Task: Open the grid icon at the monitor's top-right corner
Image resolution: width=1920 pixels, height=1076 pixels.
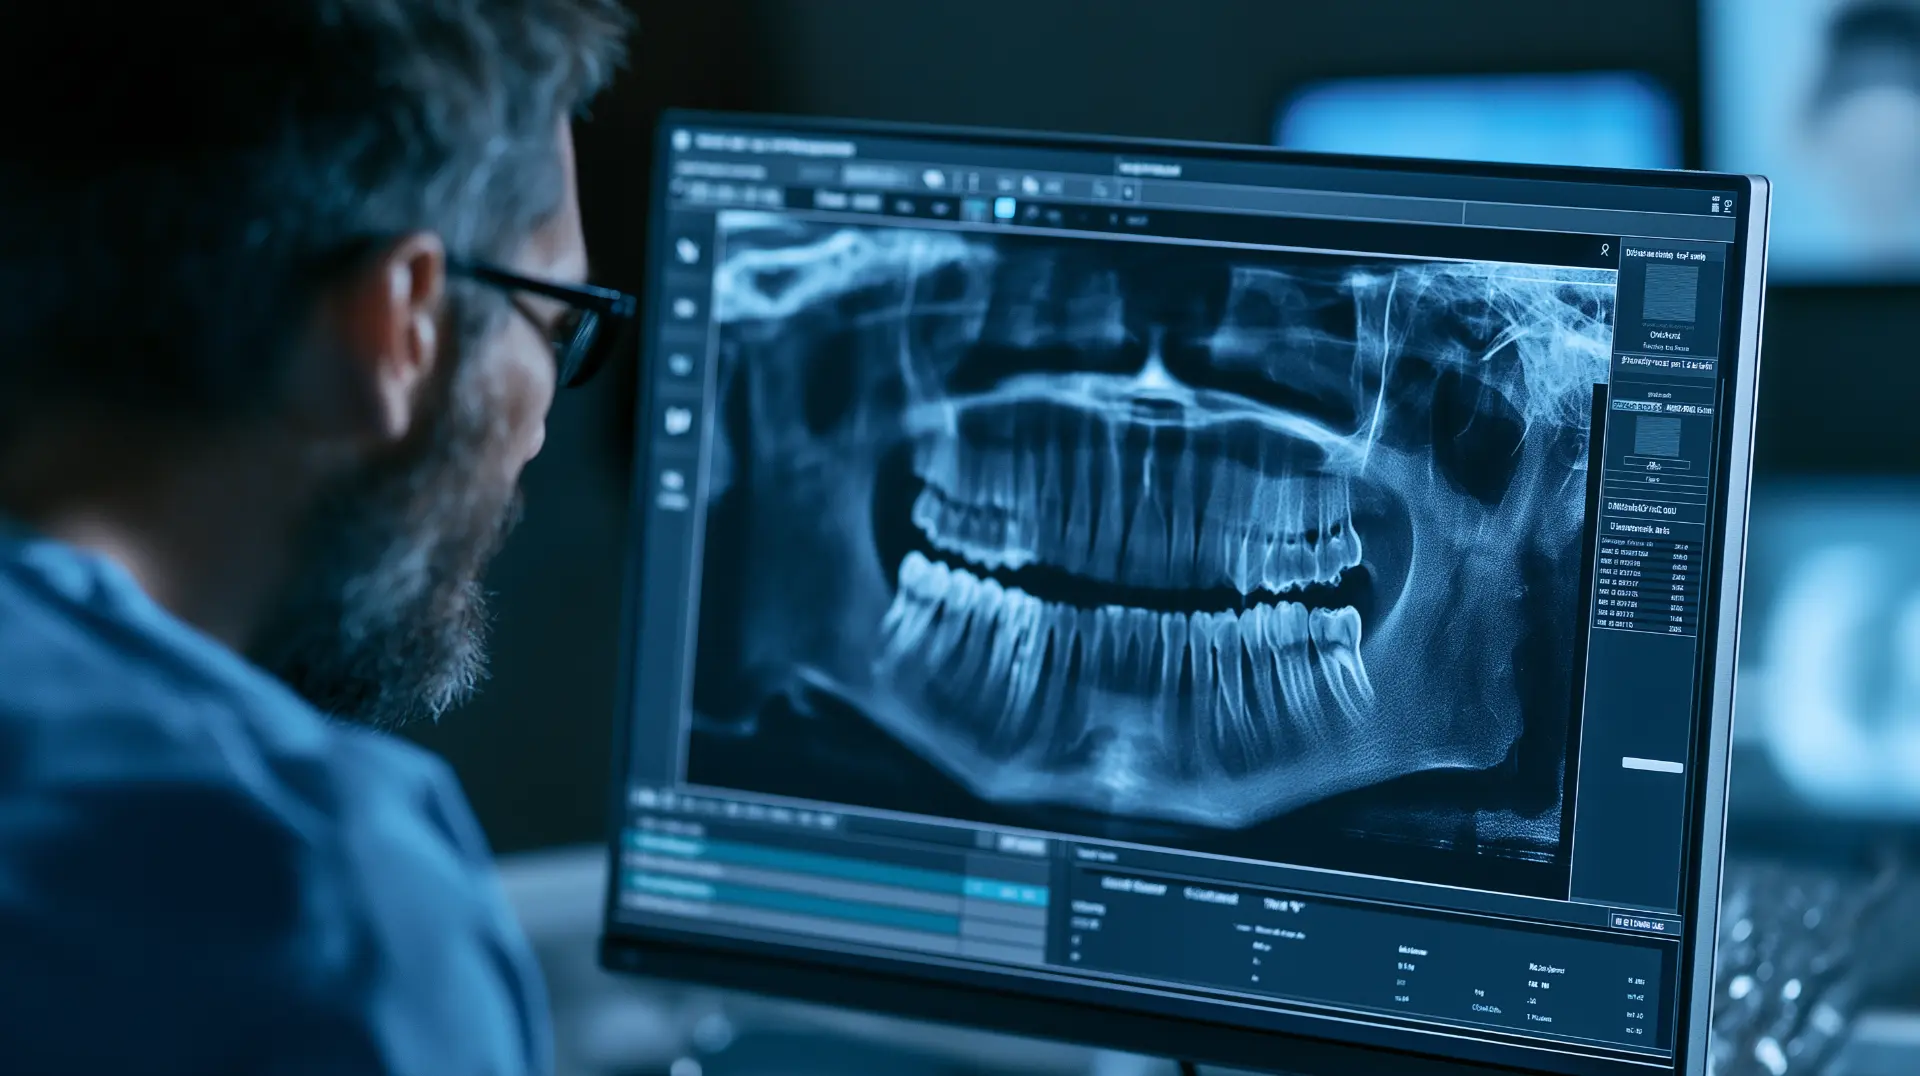Action: [1715, 205]
